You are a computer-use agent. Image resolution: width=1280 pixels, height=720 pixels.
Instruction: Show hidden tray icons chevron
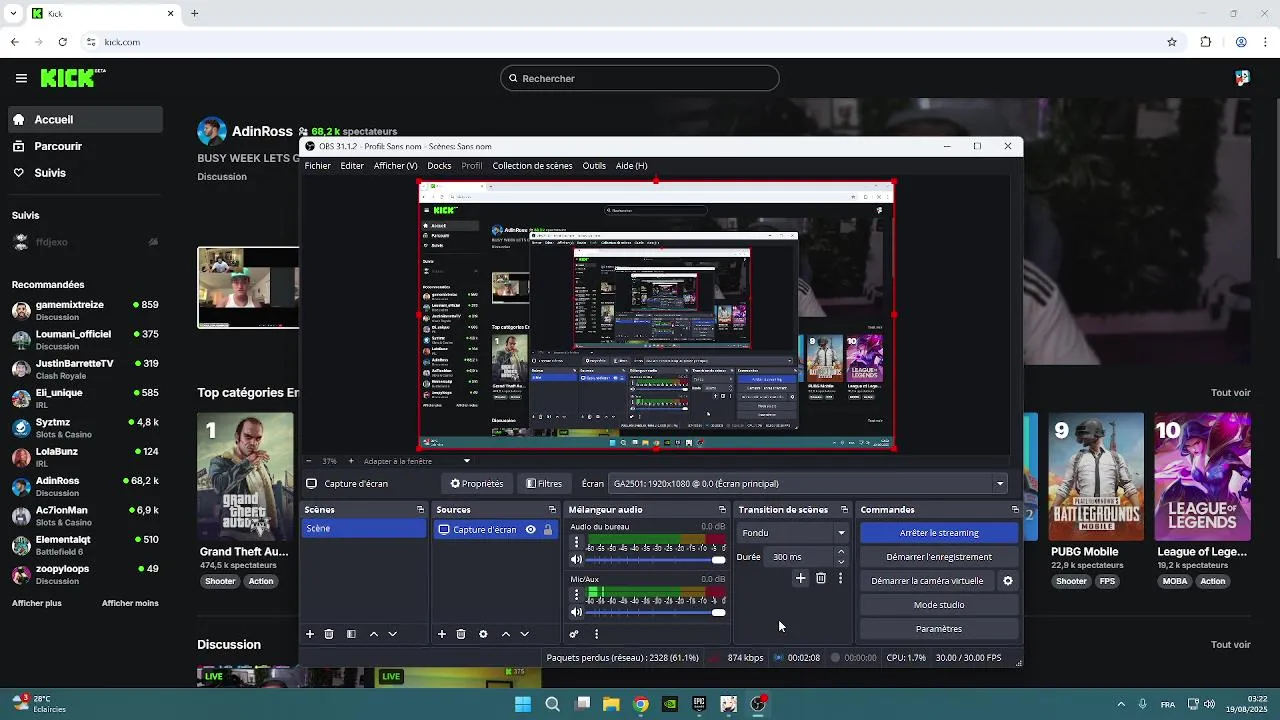coord(1121,704)
